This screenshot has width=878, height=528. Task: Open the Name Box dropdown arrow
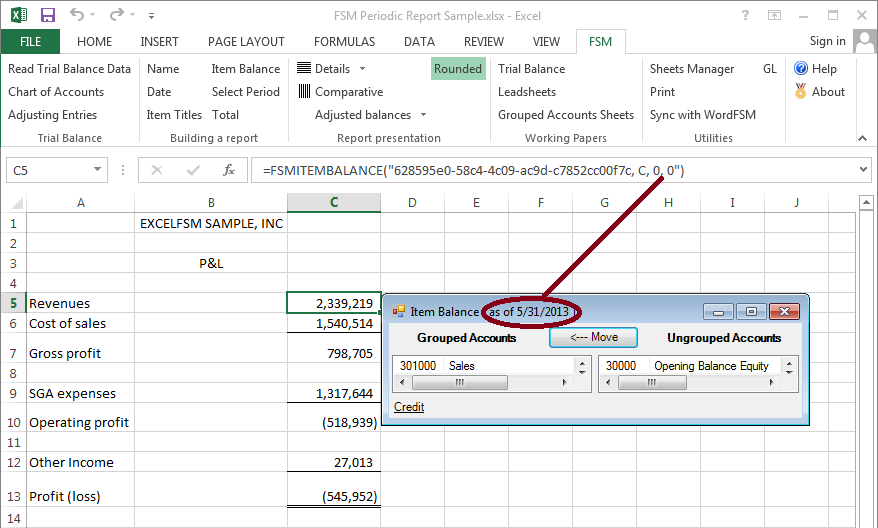(97, 170)
